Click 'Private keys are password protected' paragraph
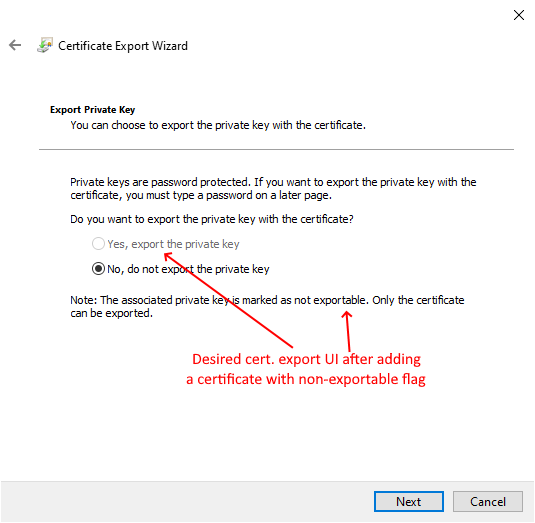The width and height of the screenshot is (535, 523). [x=273, y=189]
